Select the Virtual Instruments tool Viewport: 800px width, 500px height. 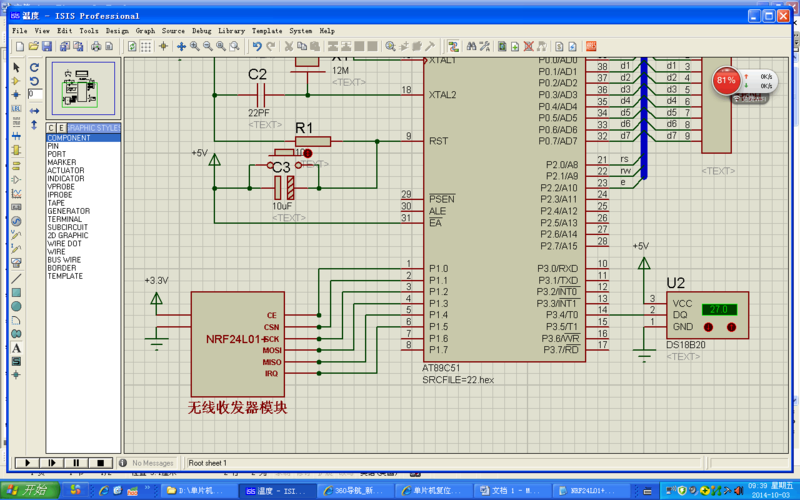16,263
